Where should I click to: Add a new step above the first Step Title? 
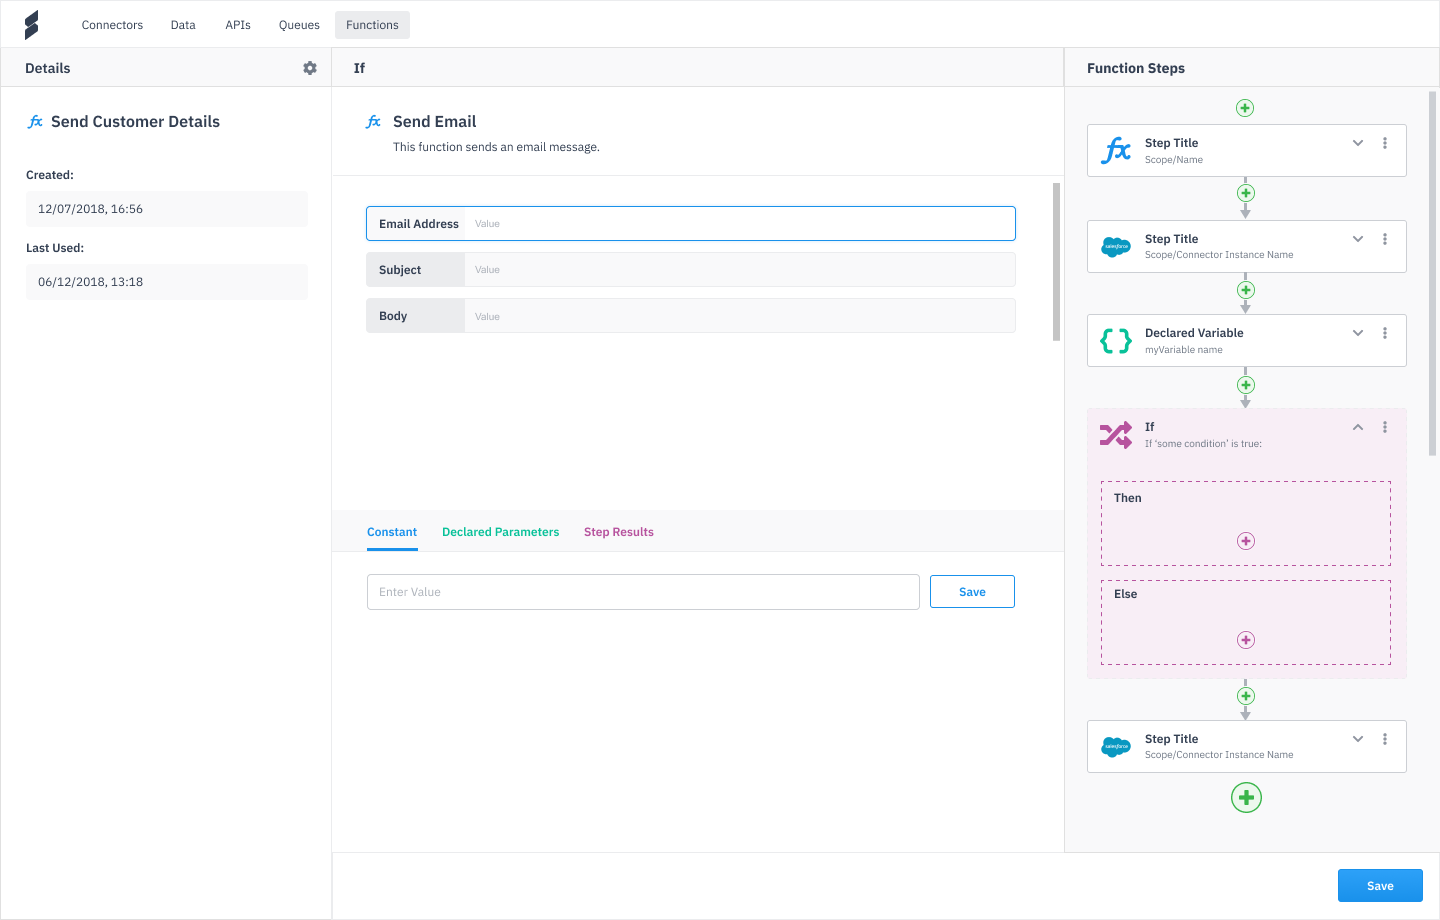1245,107
